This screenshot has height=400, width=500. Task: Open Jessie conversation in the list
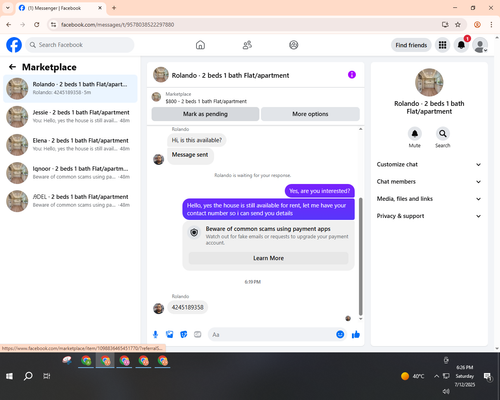(x=70, y=117)
